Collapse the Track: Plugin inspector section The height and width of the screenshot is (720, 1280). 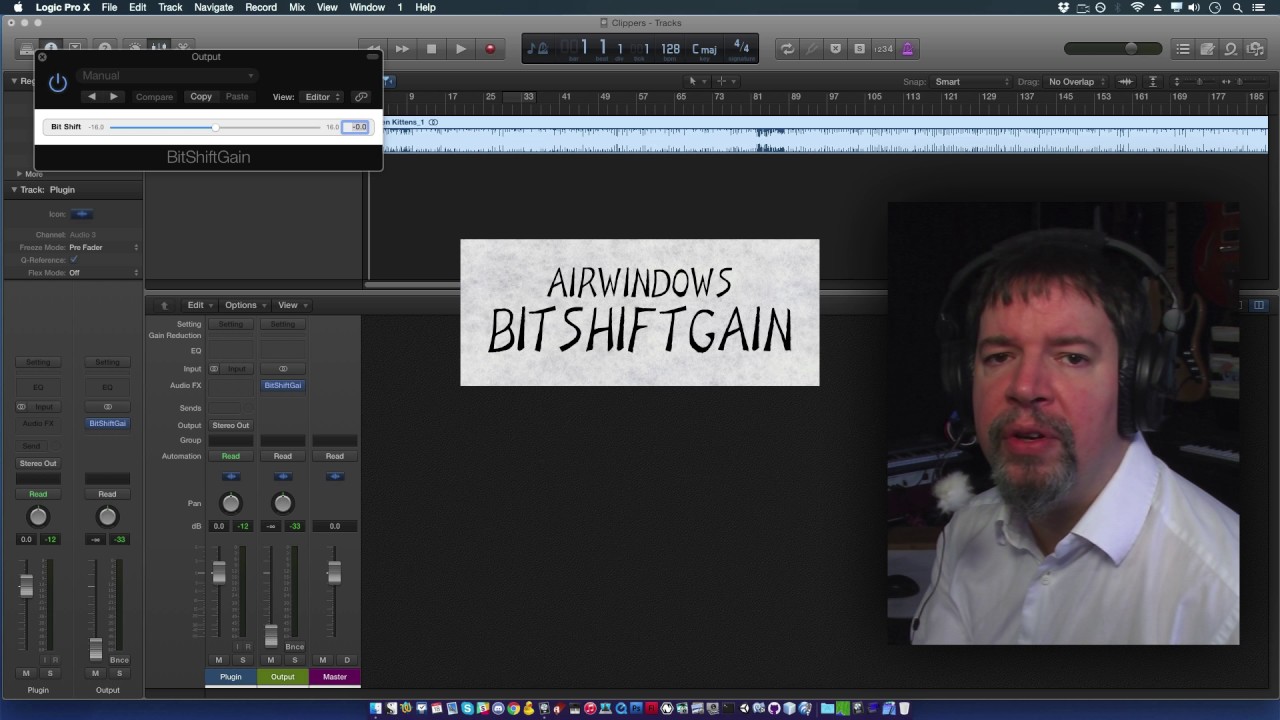pyautogui.click(x=14, y=189)
